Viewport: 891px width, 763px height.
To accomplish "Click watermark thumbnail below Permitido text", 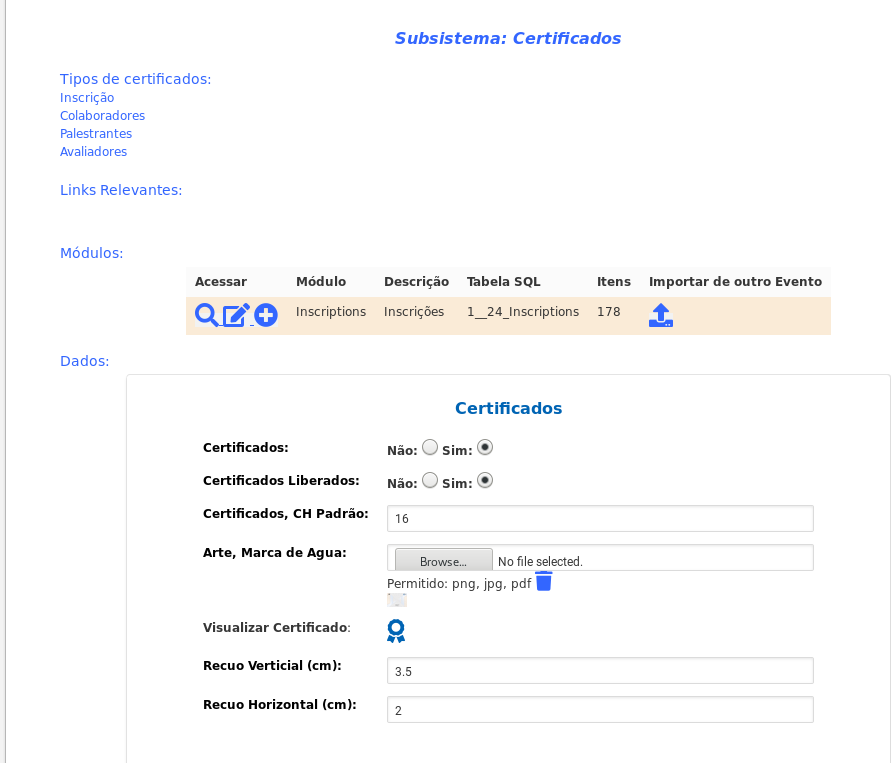I will (x=397, y=600).
